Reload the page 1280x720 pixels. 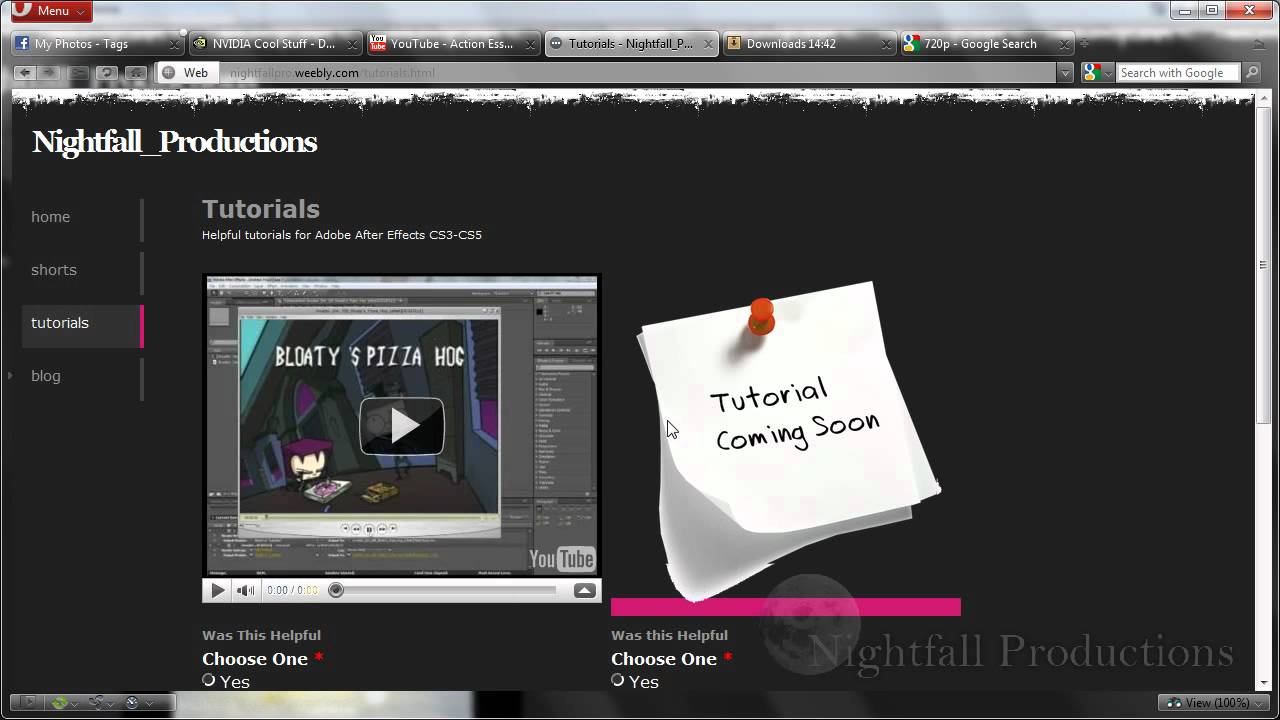tap(107, 73)
